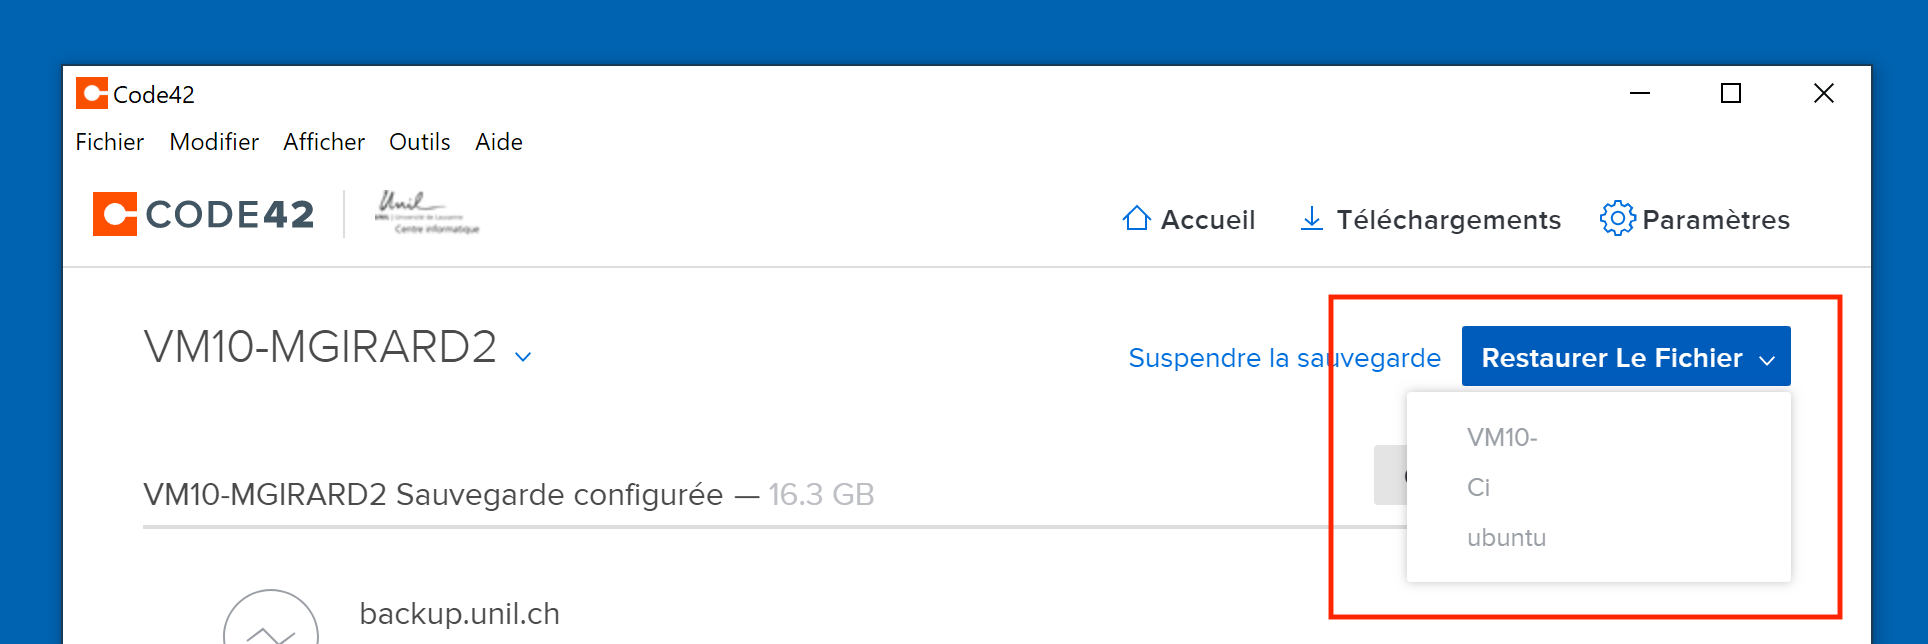Image resolution: width=1928 pixels, height=644 pixels.
Task: Click the Téléchargements download arrow icon
Action: point(1311,219)
